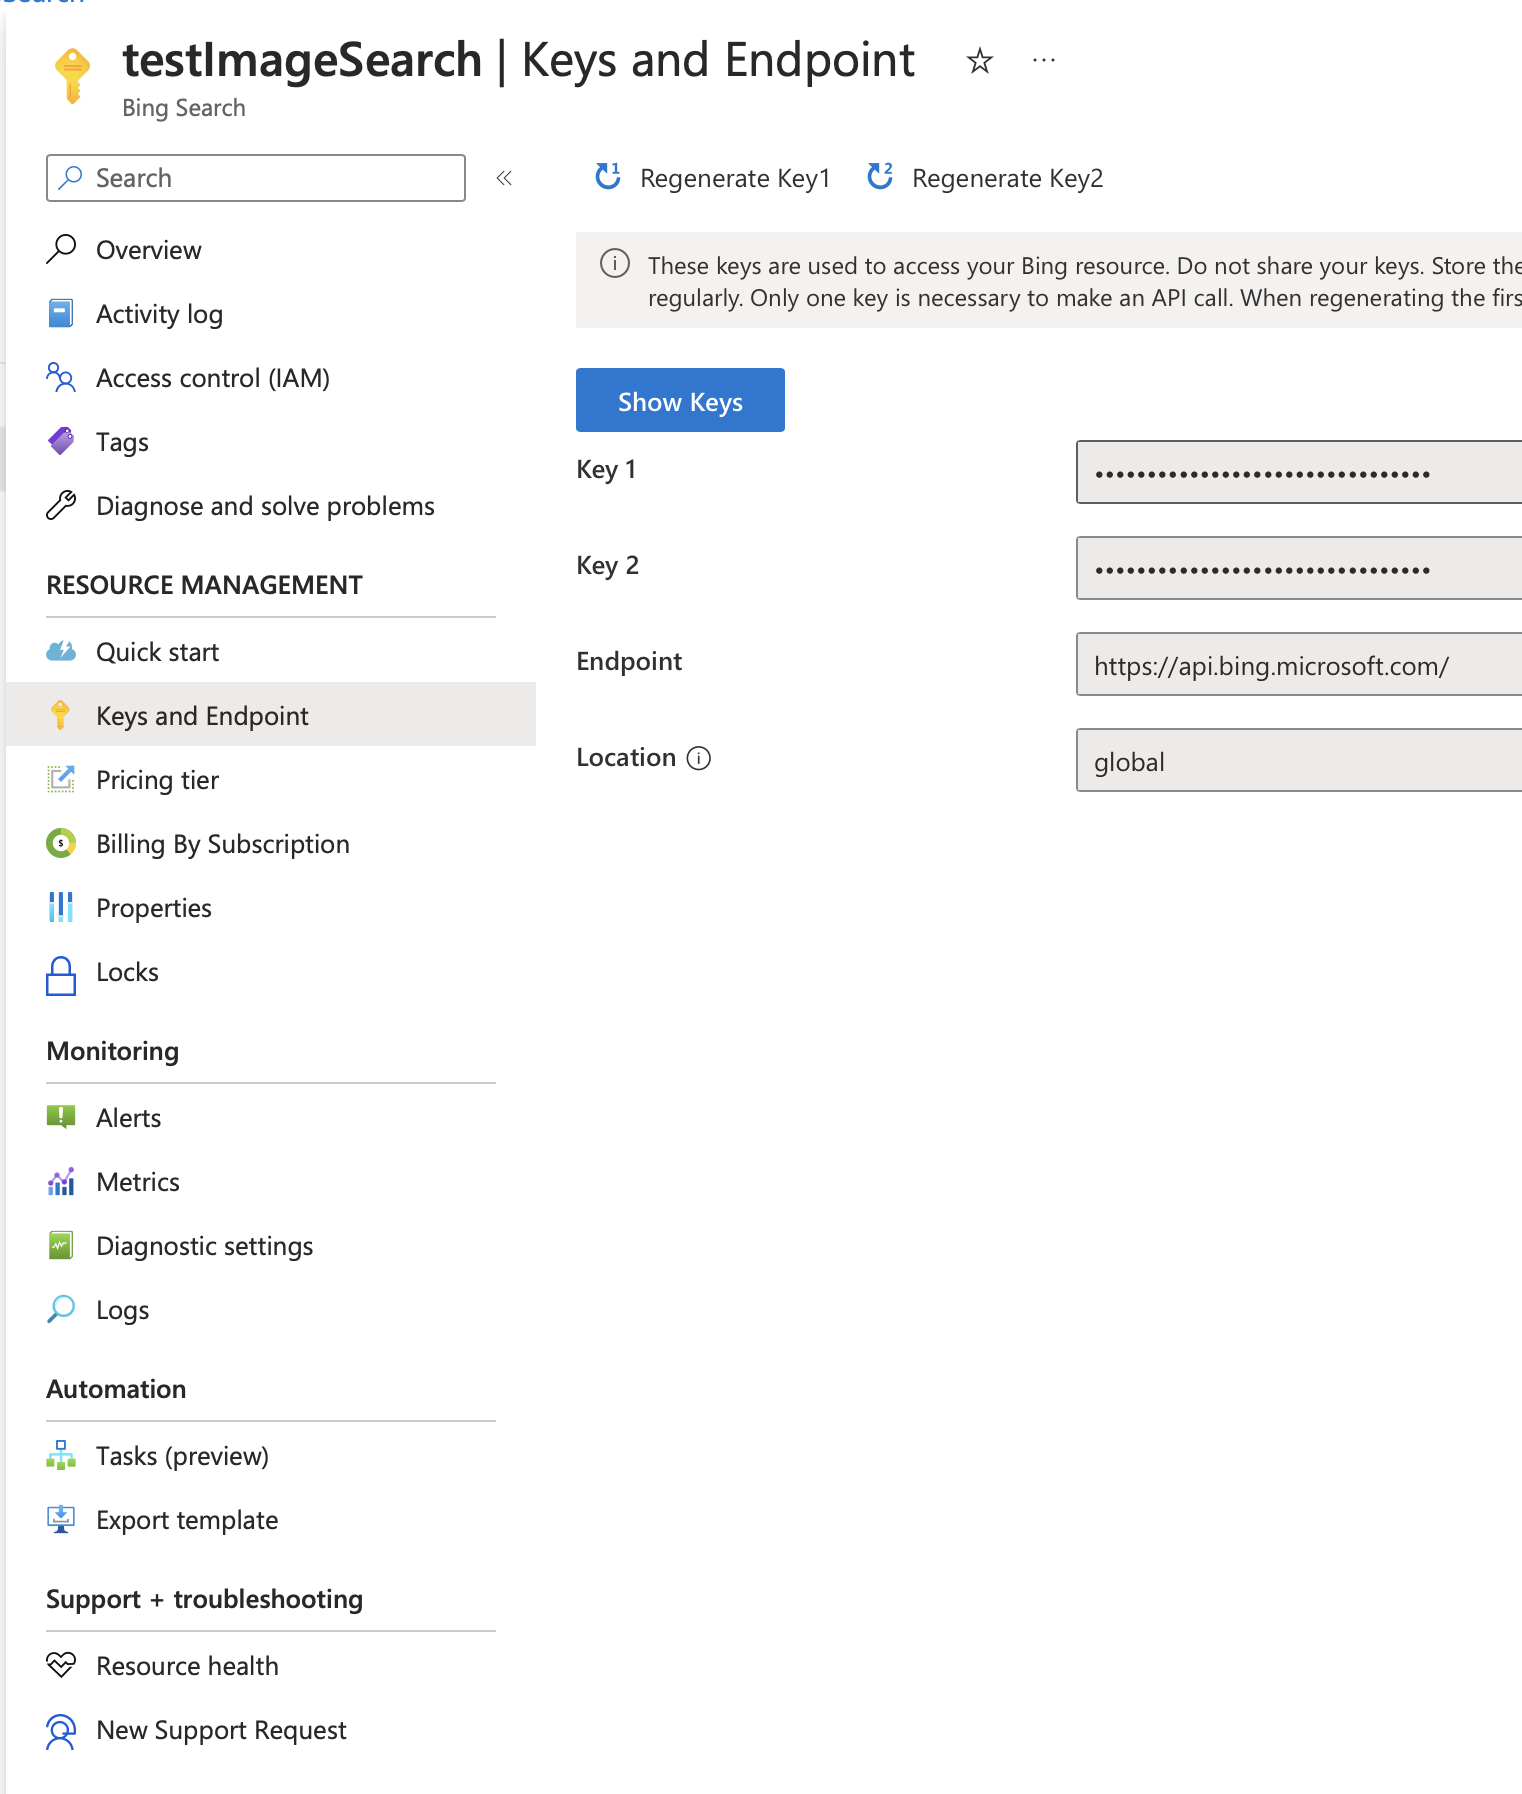Image resolution: width=1522 pixels, height=1794 pixels.
Task: Click the Export template icon
Action: coord(61,1519)
